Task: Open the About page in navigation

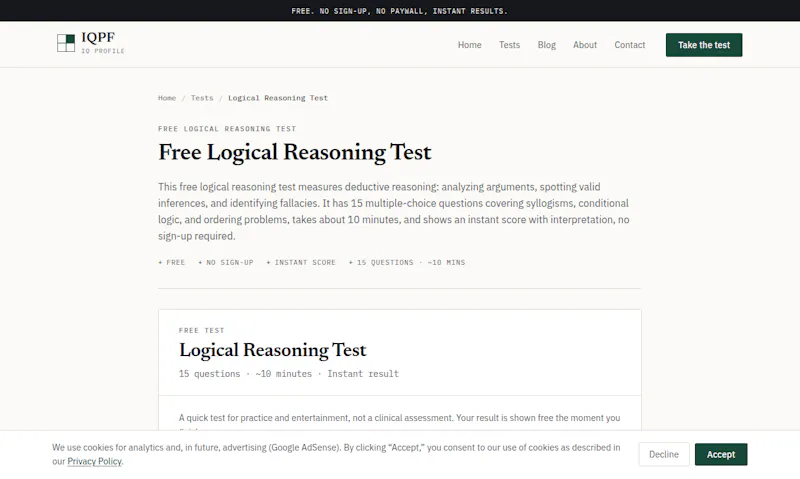Action: pyautogui.click(x=585, y=45)
